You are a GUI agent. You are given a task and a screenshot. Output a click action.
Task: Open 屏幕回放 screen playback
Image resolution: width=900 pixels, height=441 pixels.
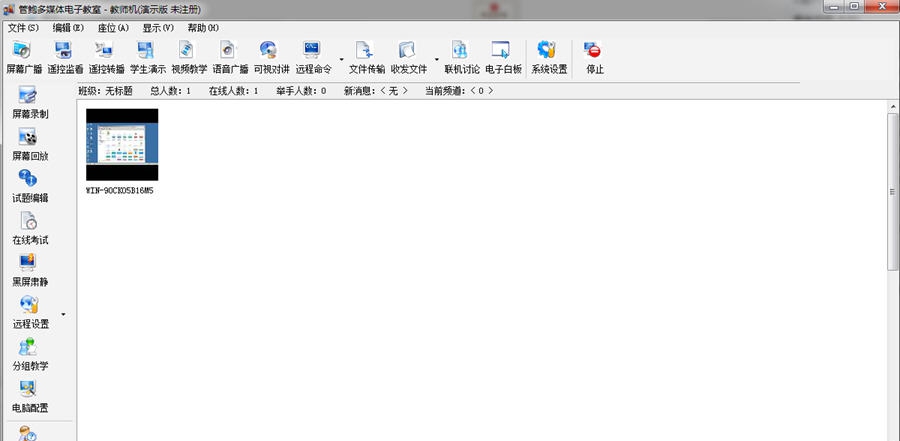point(30,145)
